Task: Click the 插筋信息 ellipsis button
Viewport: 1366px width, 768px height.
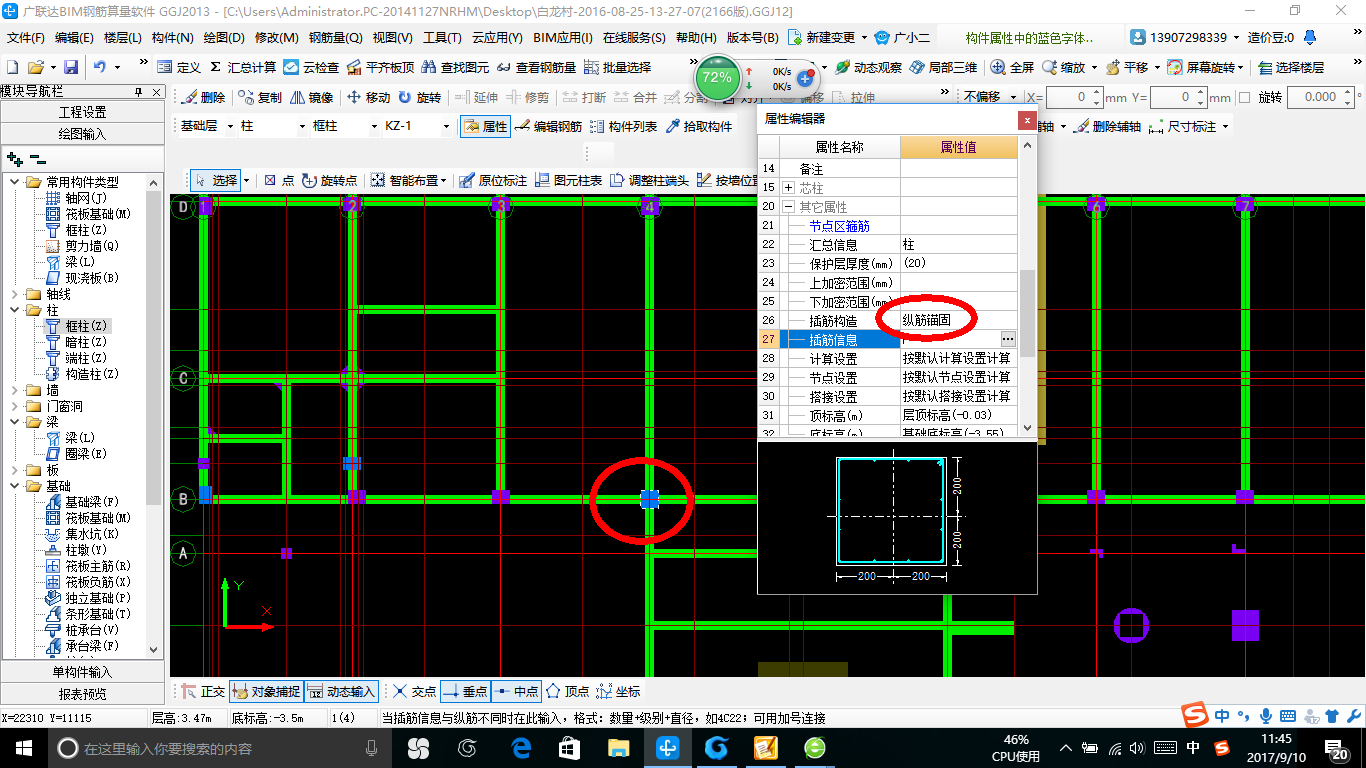Action: (x=1008, y=340)
